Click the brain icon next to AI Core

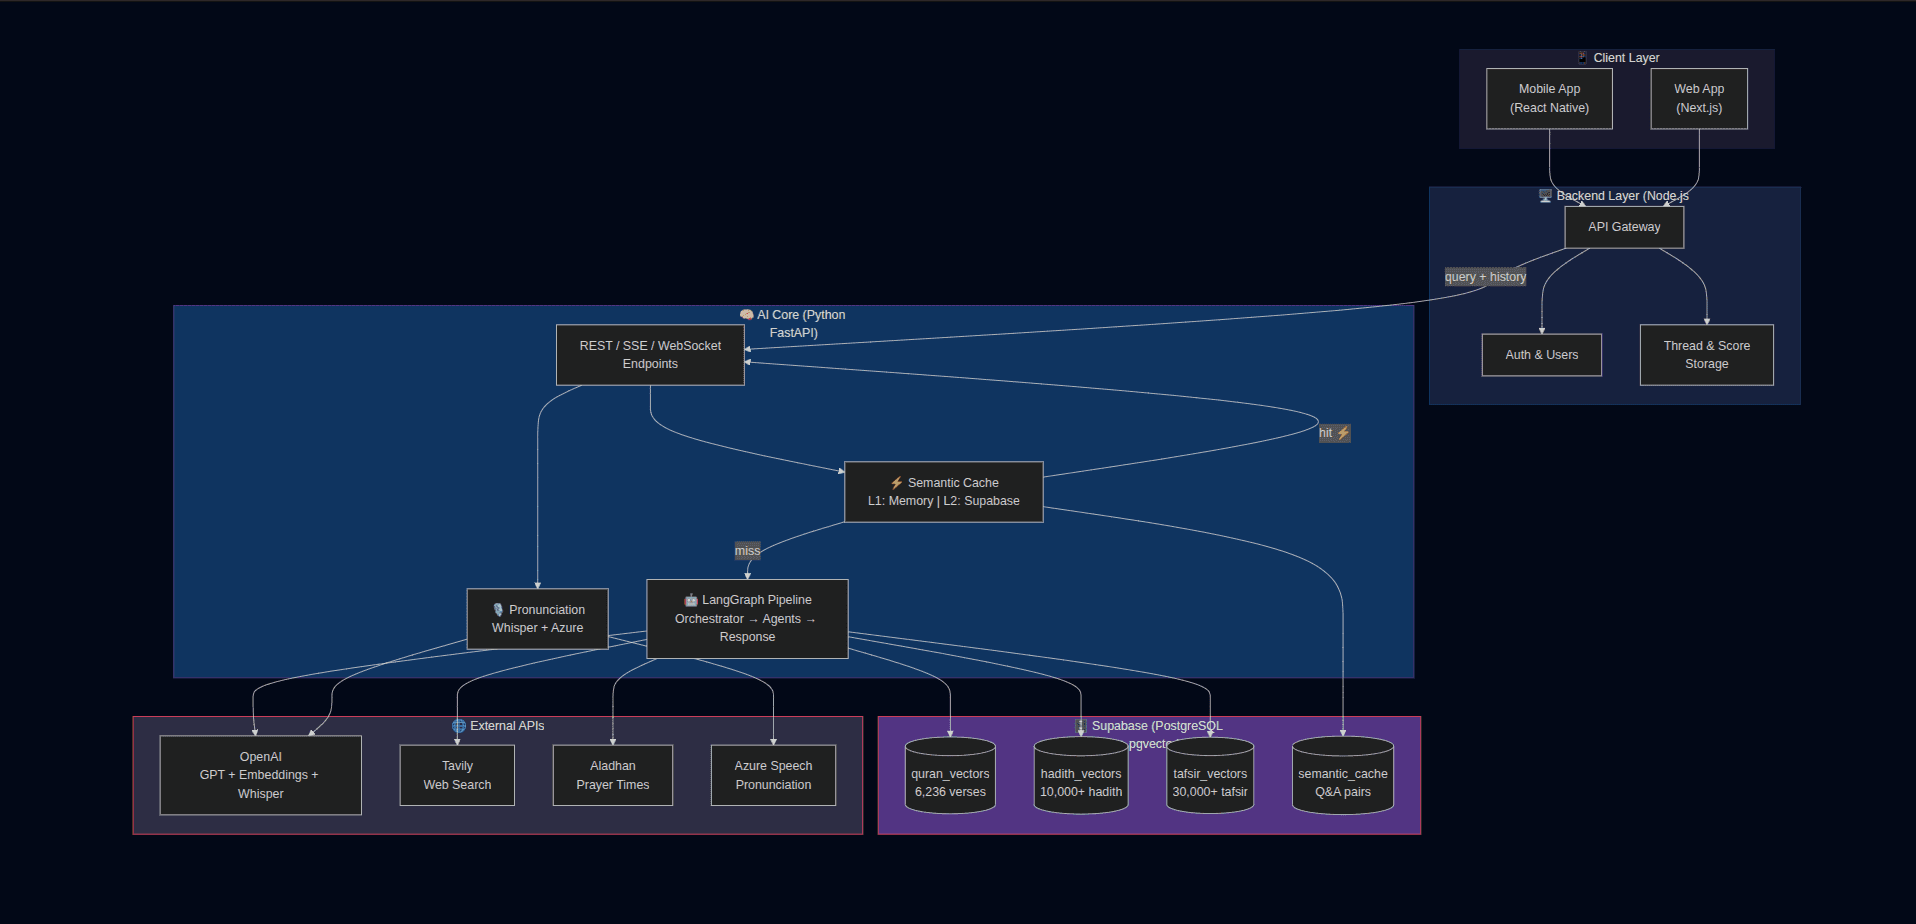pyautogui.click(x=746, y=315)
